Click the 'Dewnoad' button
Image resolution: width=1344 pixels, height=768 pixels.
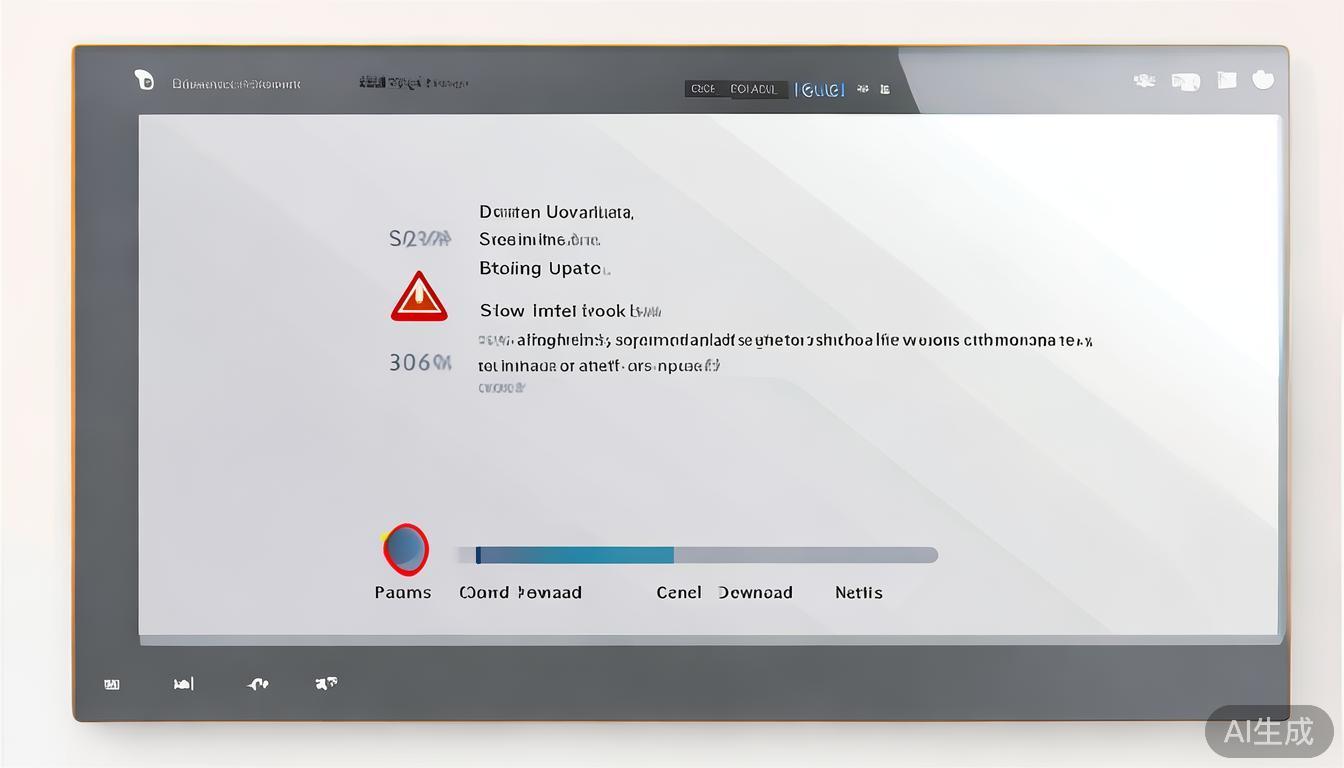755,592
